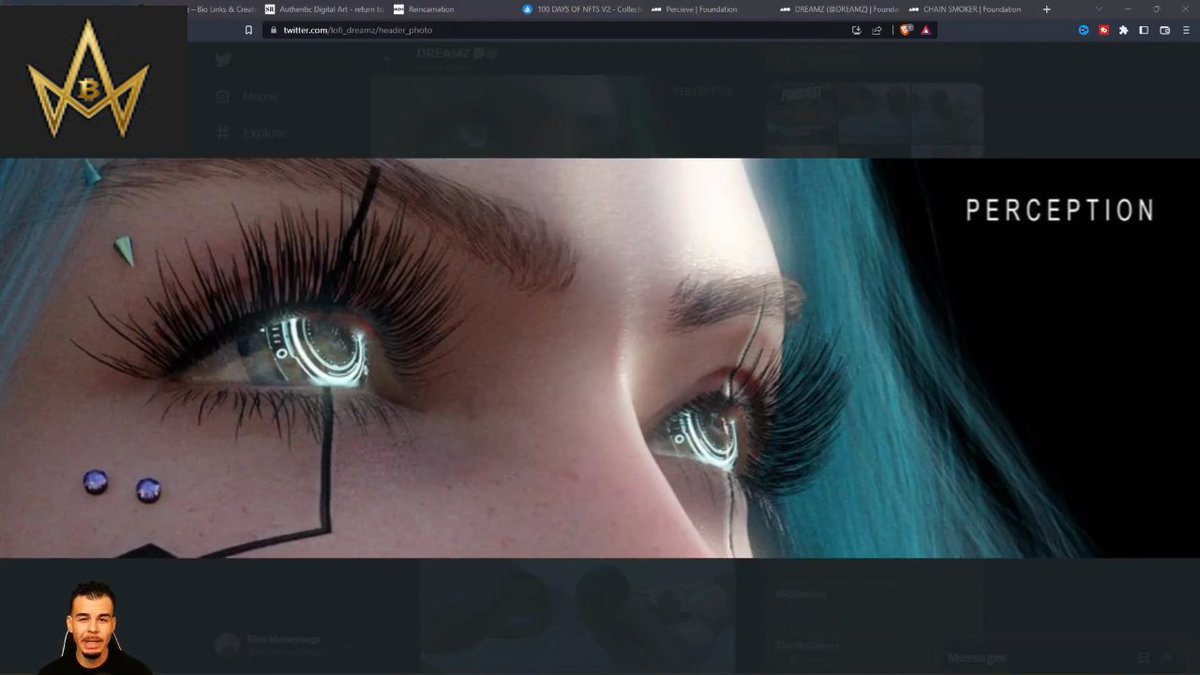1200x675 pixels.
Task: Click the enlarged PERCEPTION header photo
Action: click(600, 358)
